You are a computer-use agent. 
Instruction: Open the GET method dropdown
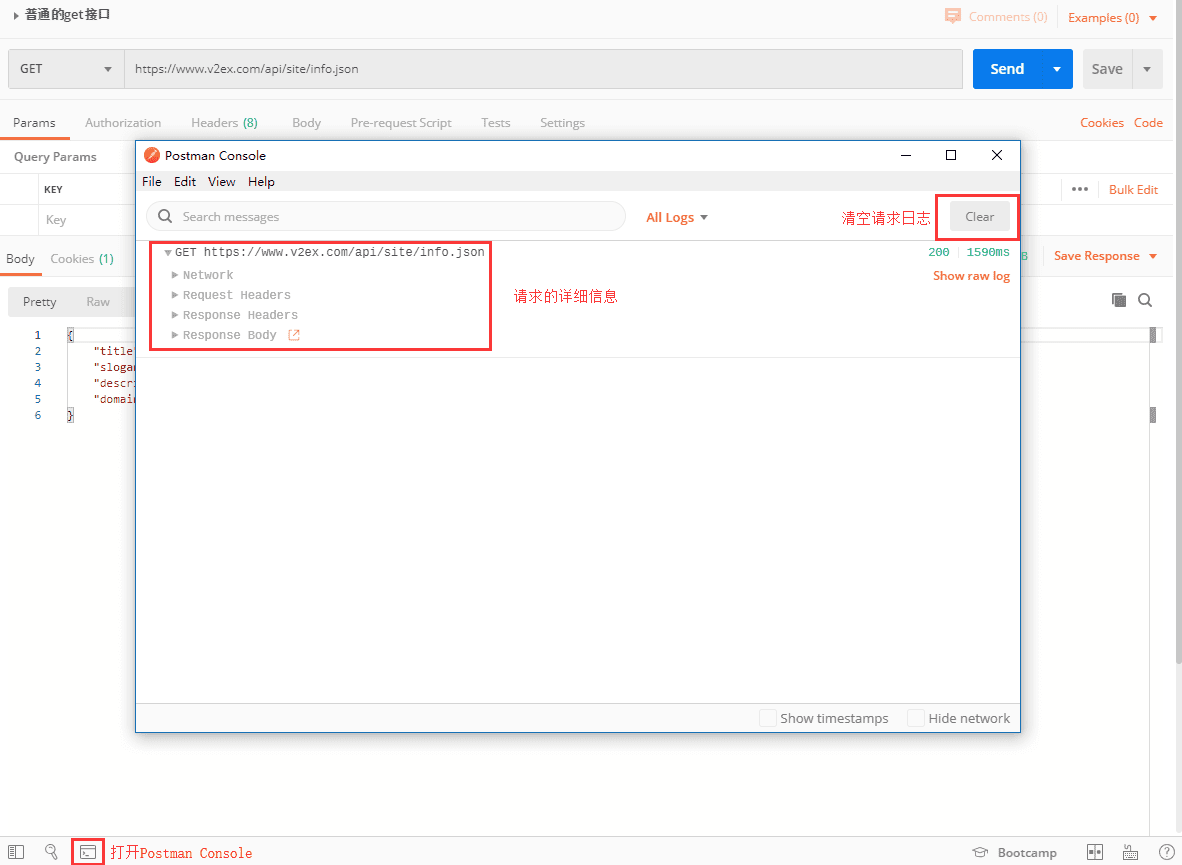[66, 69]
